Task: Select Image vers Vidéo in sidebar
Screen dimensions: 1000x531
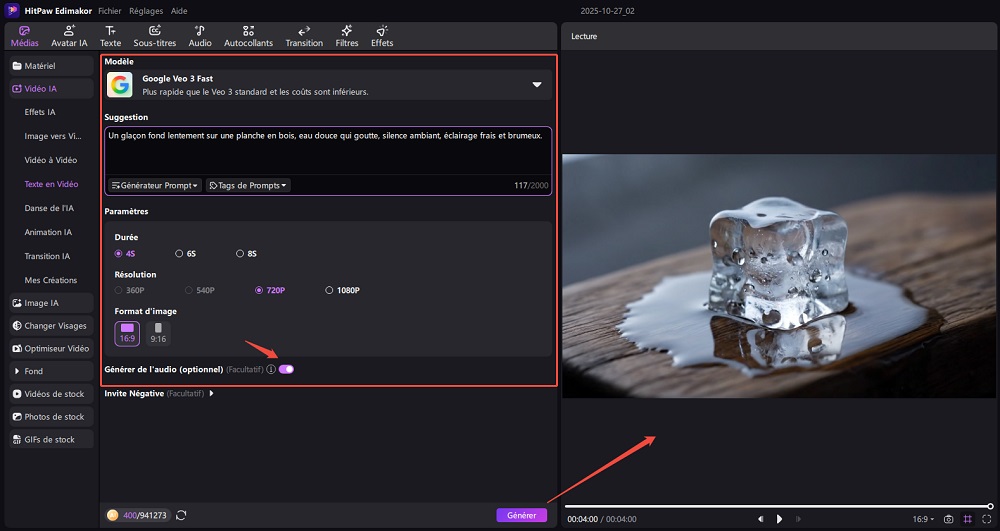Action: click(53, 136)
